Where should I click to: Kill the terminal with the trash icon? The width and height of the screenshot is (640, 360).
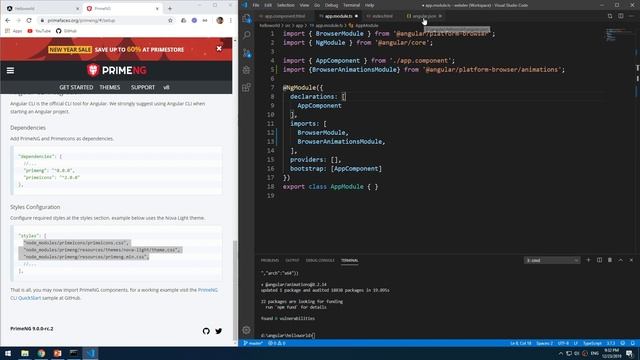(610, 260)
